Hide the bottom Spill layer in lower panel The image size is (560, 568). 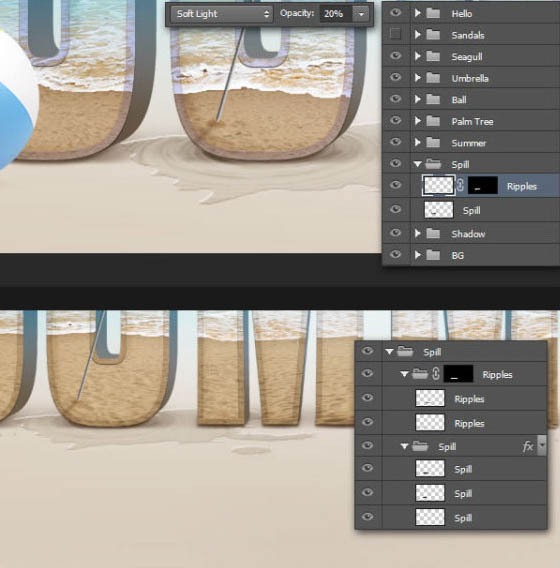367,517
